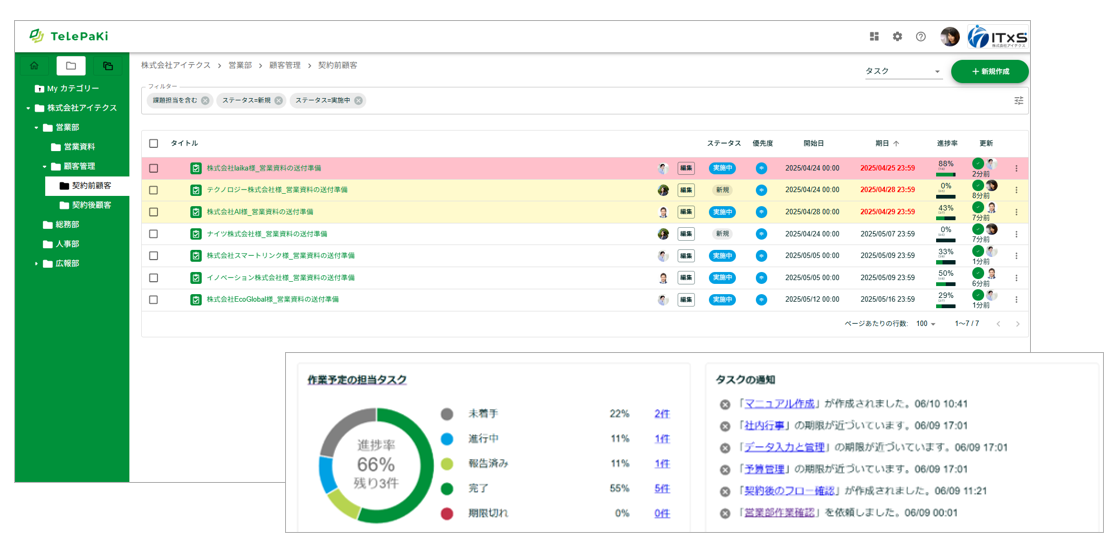Image resolution: width=1112 pixels, height=546 pixels.
Task: Select all tasks with header checkbox
Action: (x=153, y=143)
